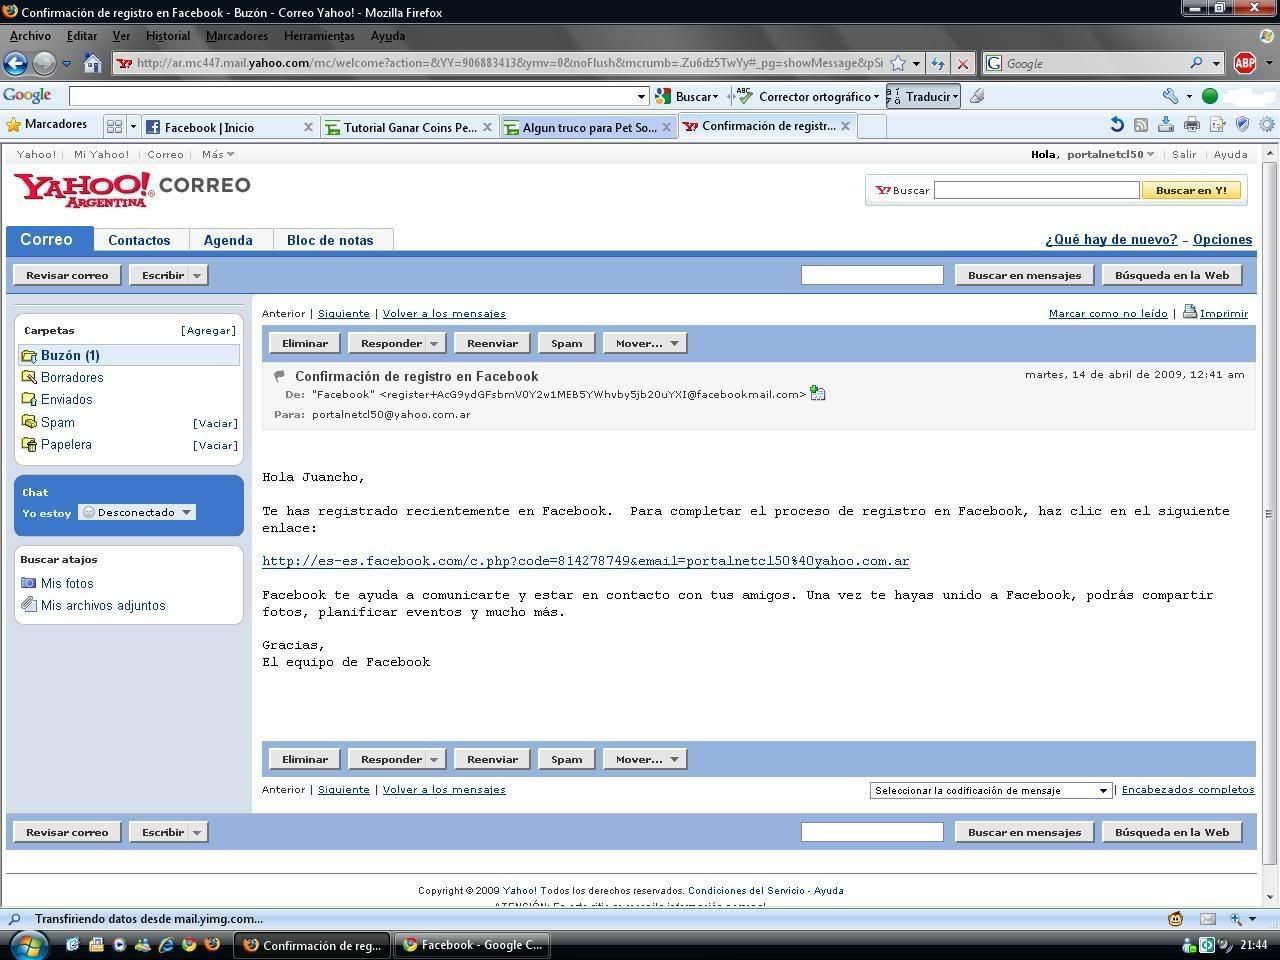Click Salir to sign out
Viewport: 1280px width, 960px height.
click(x=1184, y=154)
